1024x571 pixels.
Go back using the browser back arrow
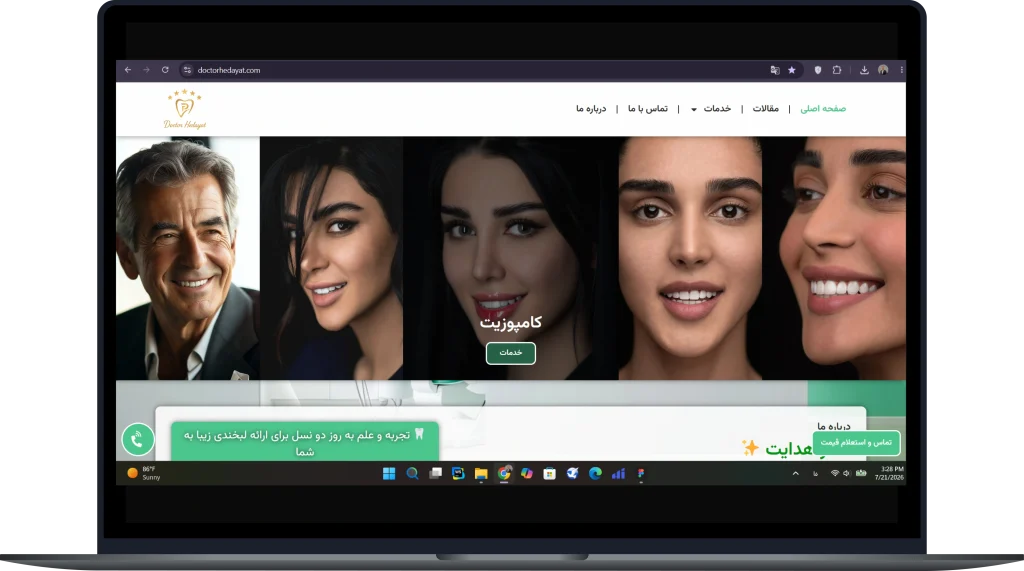tap(128, 70)
